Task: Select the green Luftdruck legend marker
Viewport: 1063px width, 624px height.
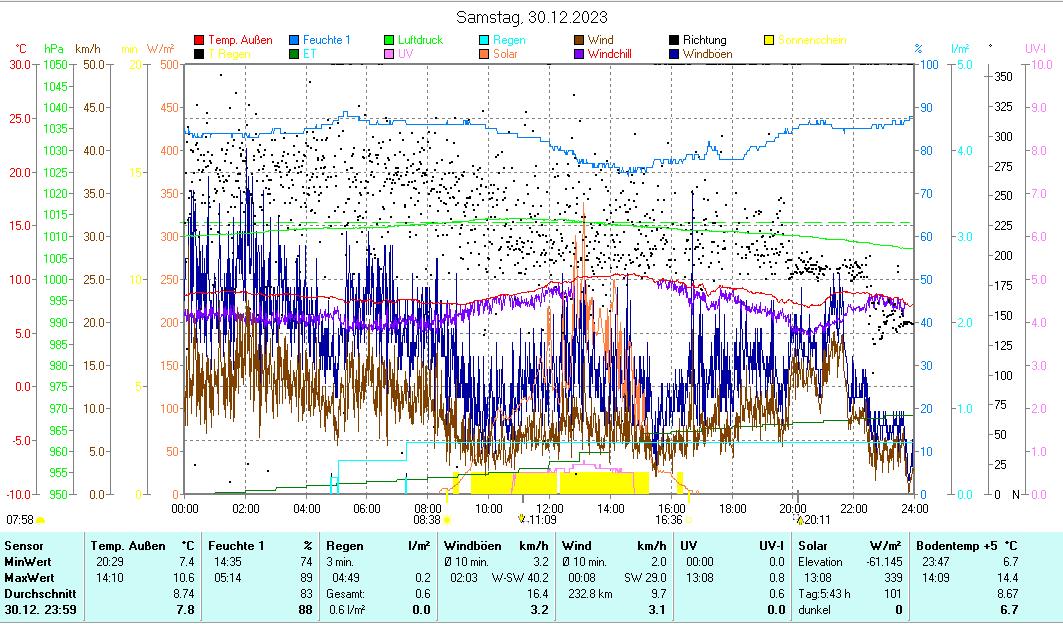Action: pyautogui.click(x=390, y=41)
